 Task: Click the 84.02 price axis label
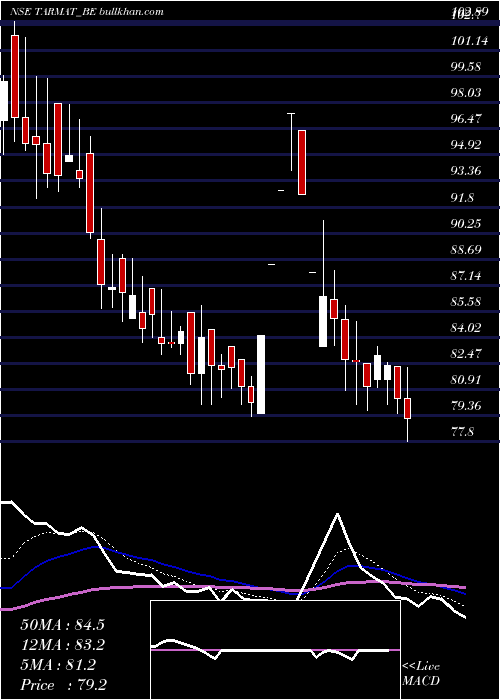pyautogui.click(x=466, y=327)
